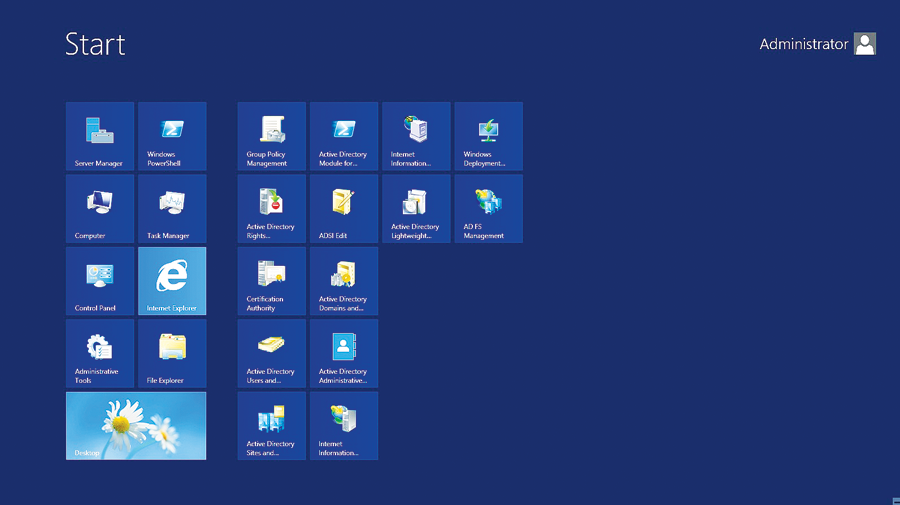This screenshot has height=505, width=900.
Task: Launch Active Directory Administrative Center tile
Action: click(x=344, y=354)
